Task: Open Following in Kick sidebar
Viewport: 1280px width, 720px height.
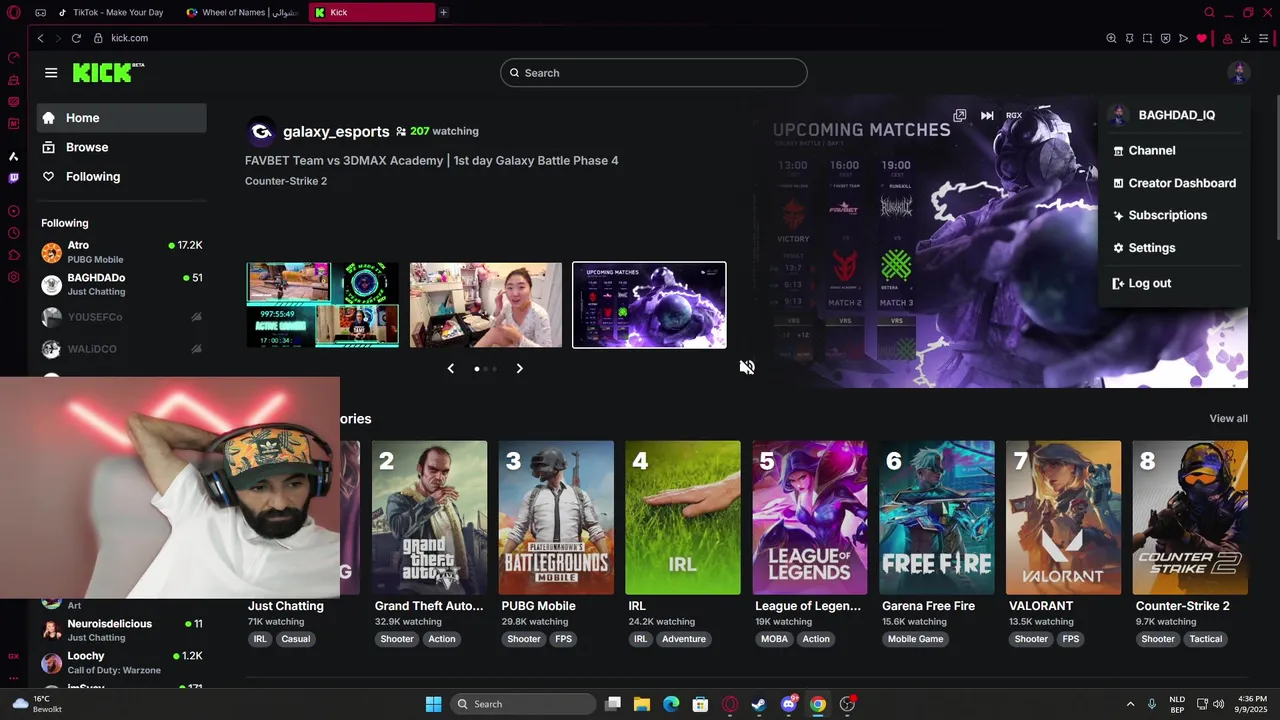Action: pyautogui.click(x=122, y=176)
